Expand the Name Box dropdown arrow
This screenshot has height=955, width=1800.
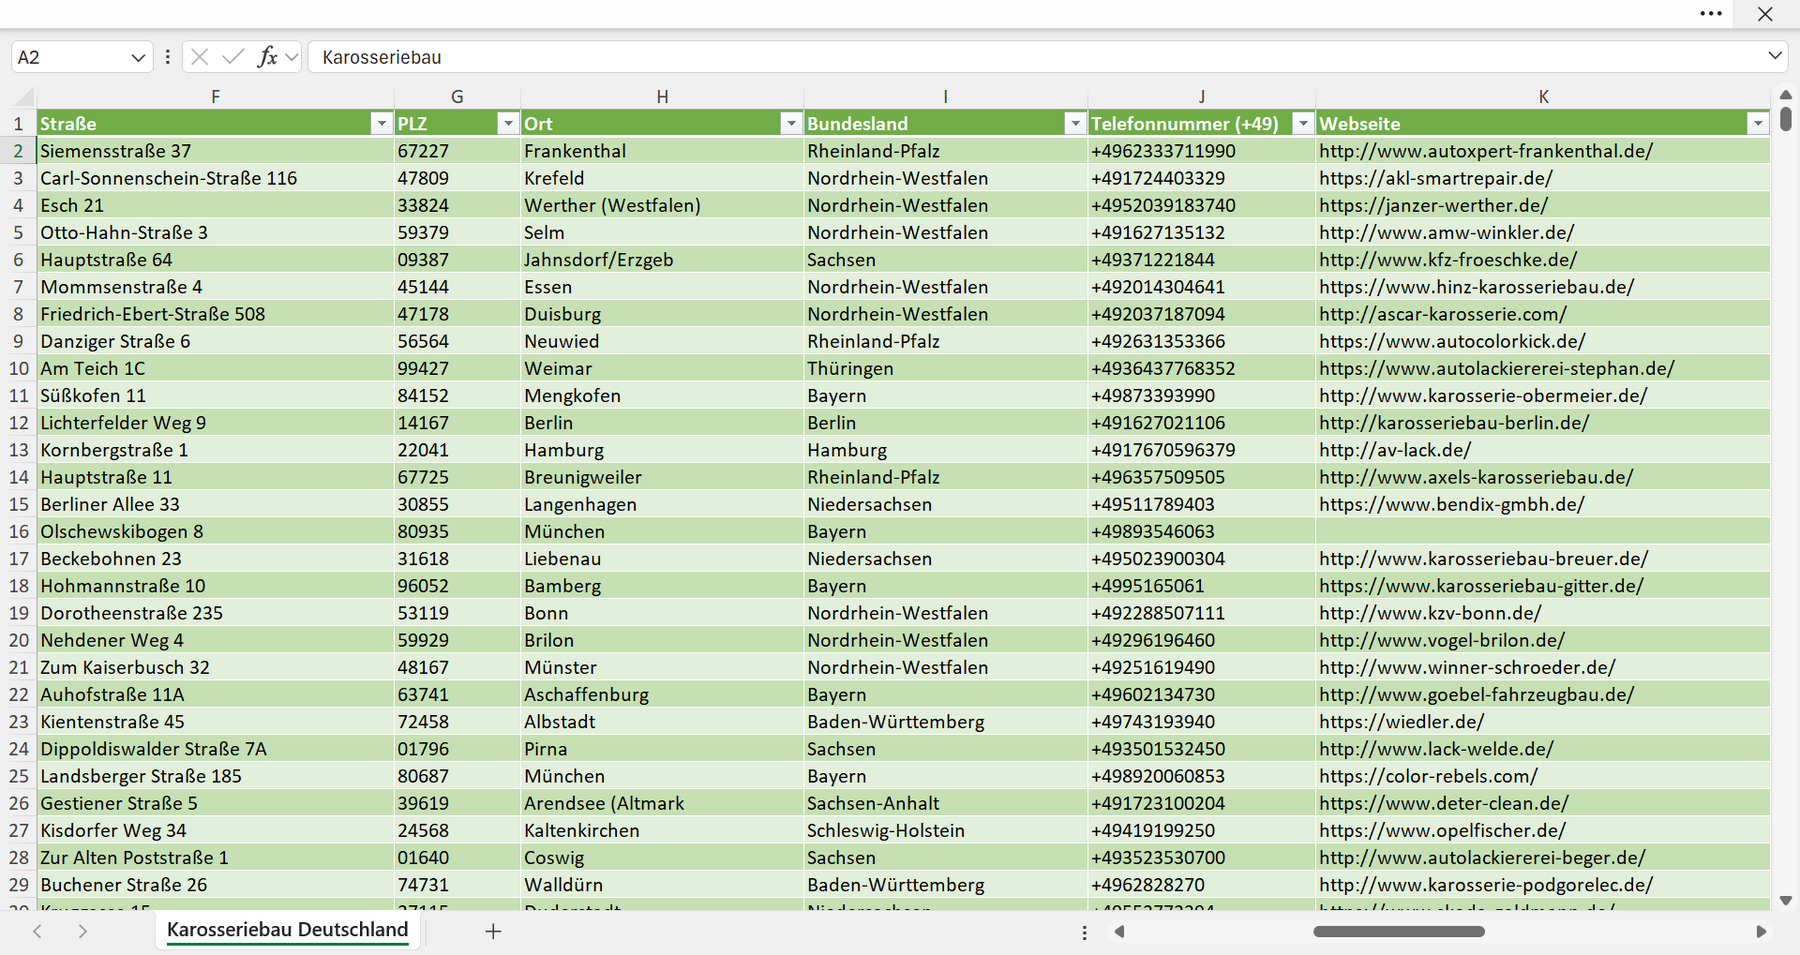point(138,58)
